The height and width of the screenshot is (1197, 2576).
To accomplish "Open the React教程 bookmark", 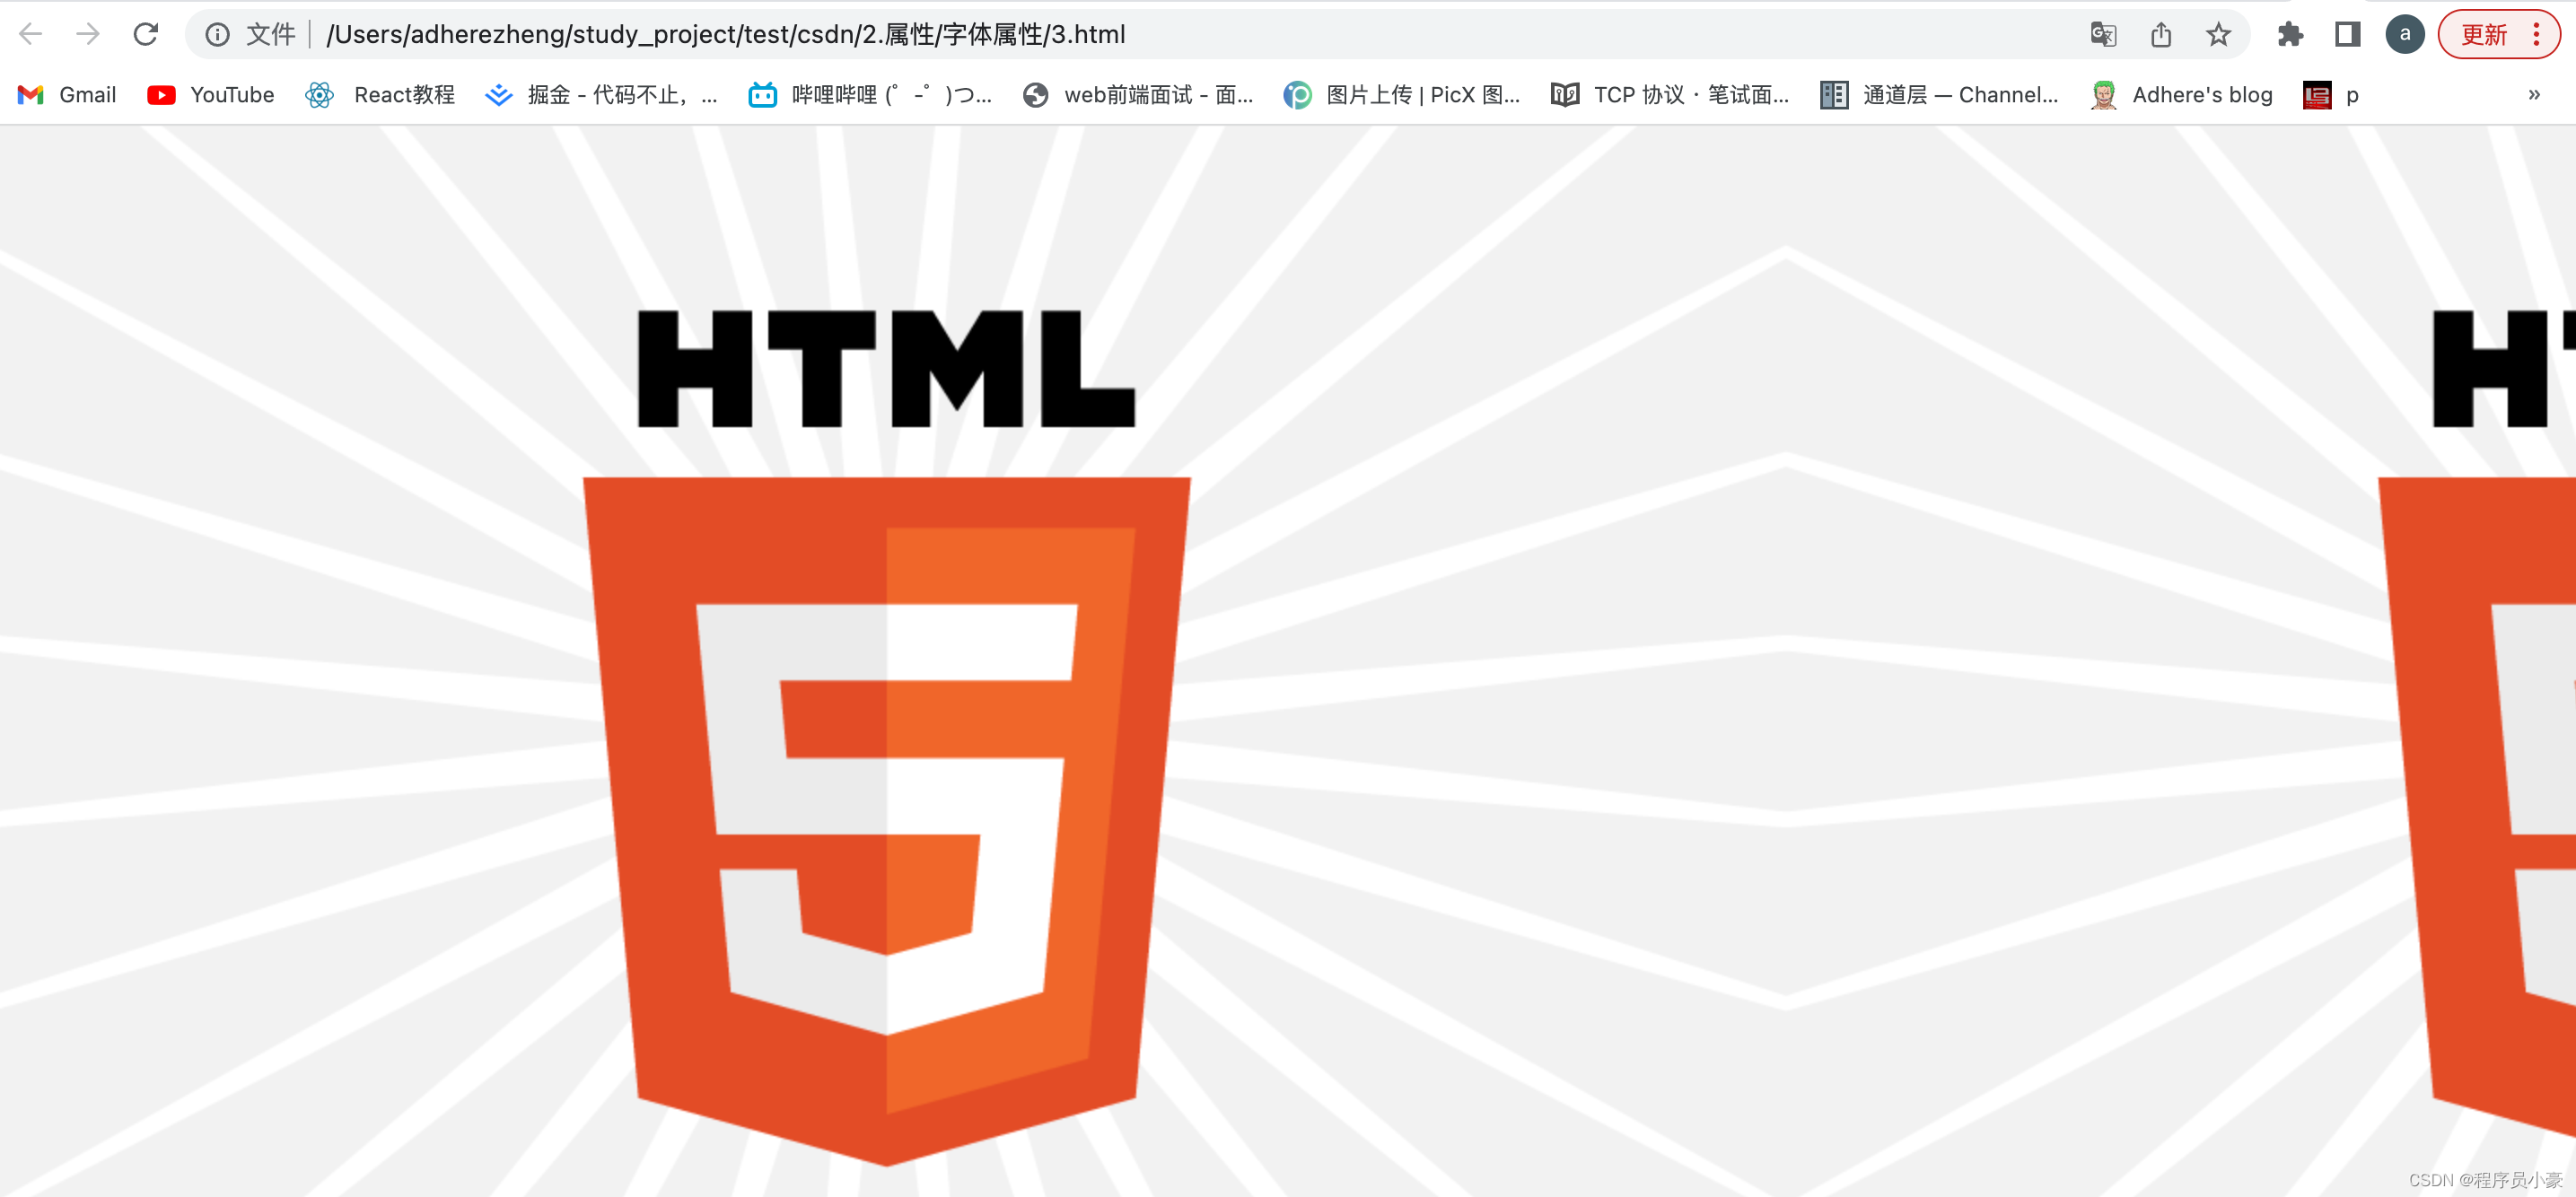I will (x=380, y=95).
